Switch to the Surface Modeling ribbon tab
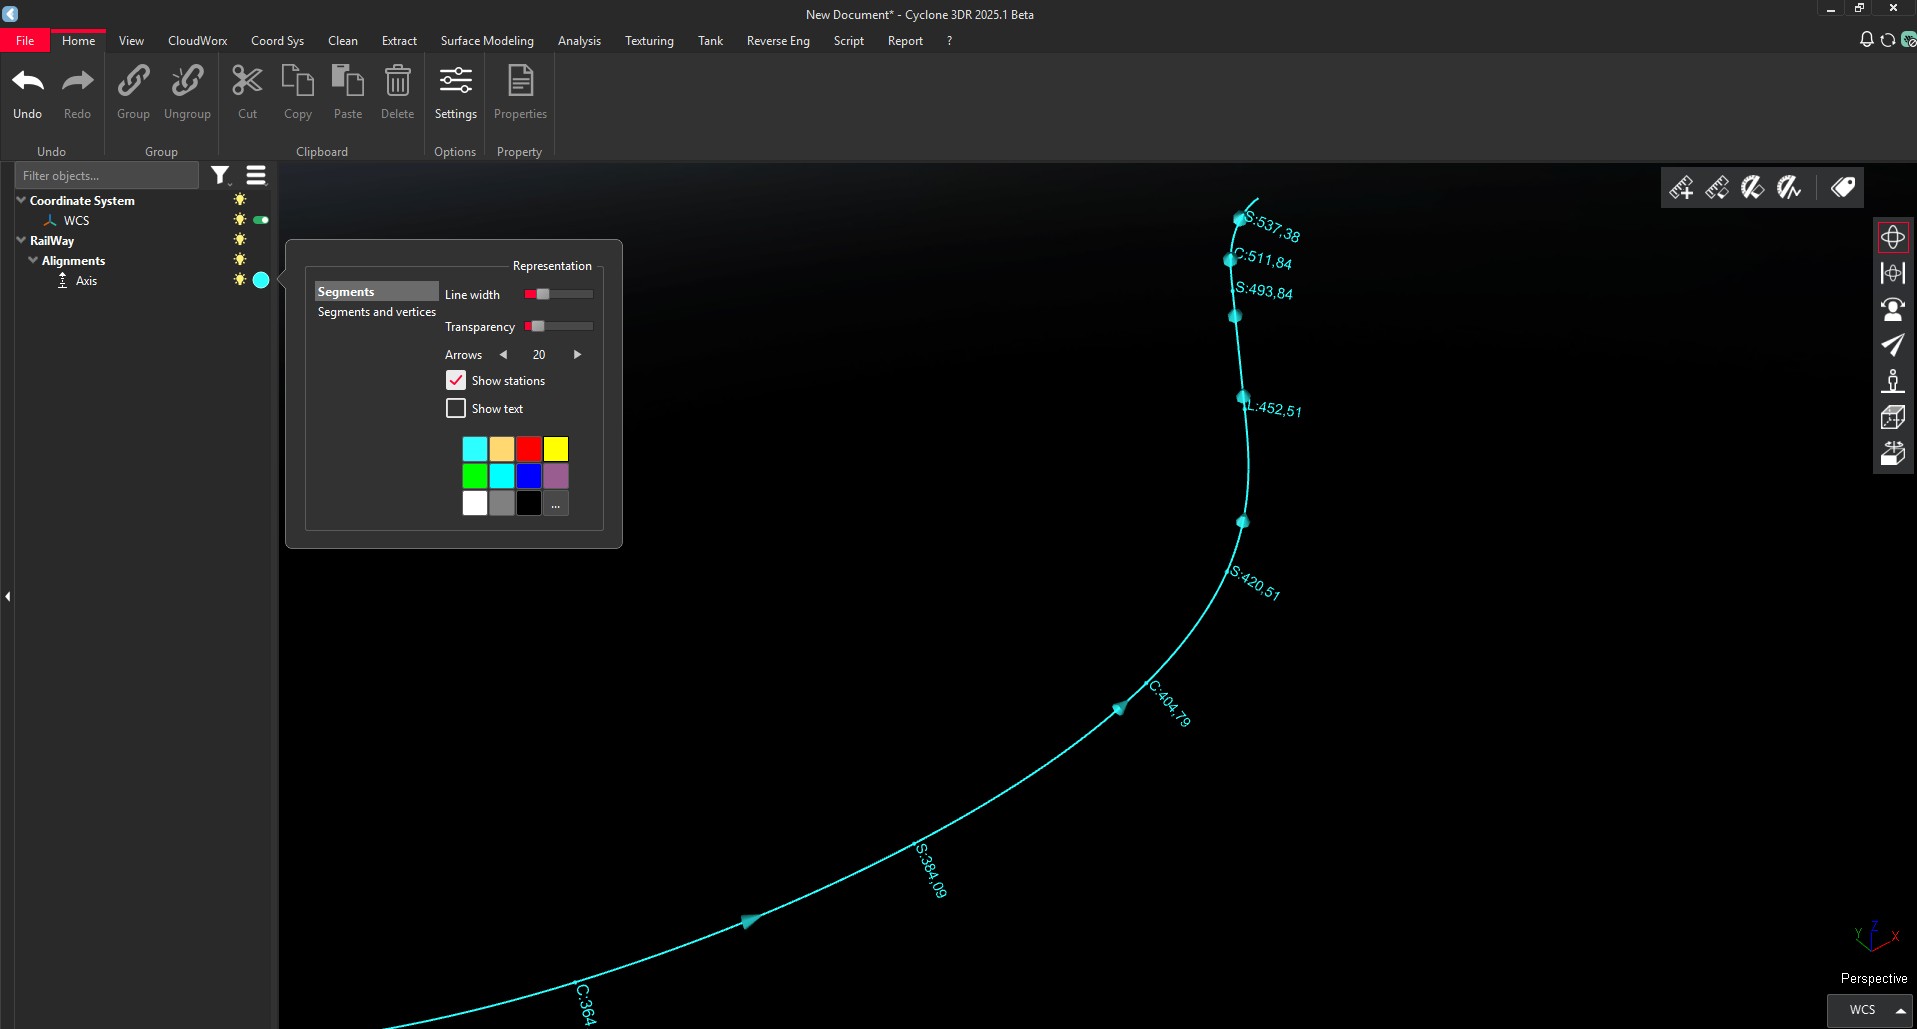 [487, 40]
